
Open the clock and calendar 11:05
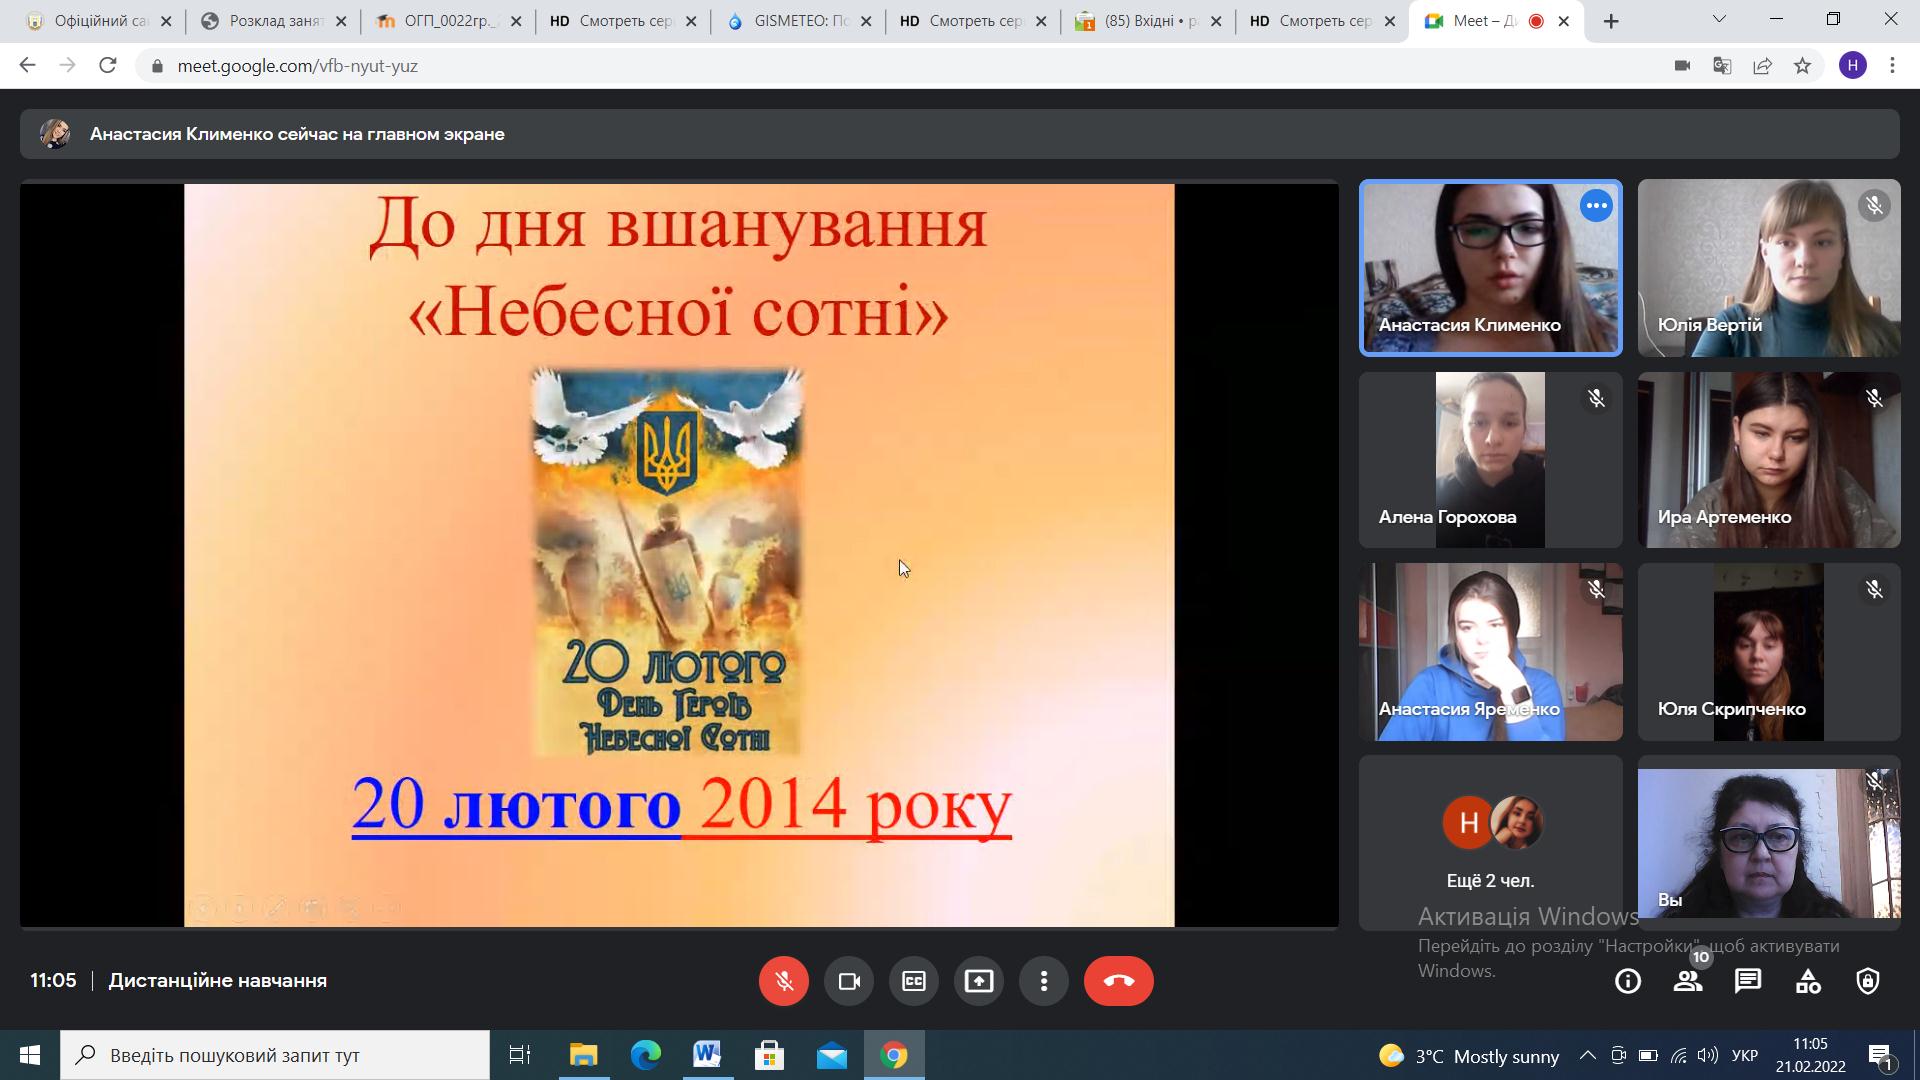click(1811, 1055)
